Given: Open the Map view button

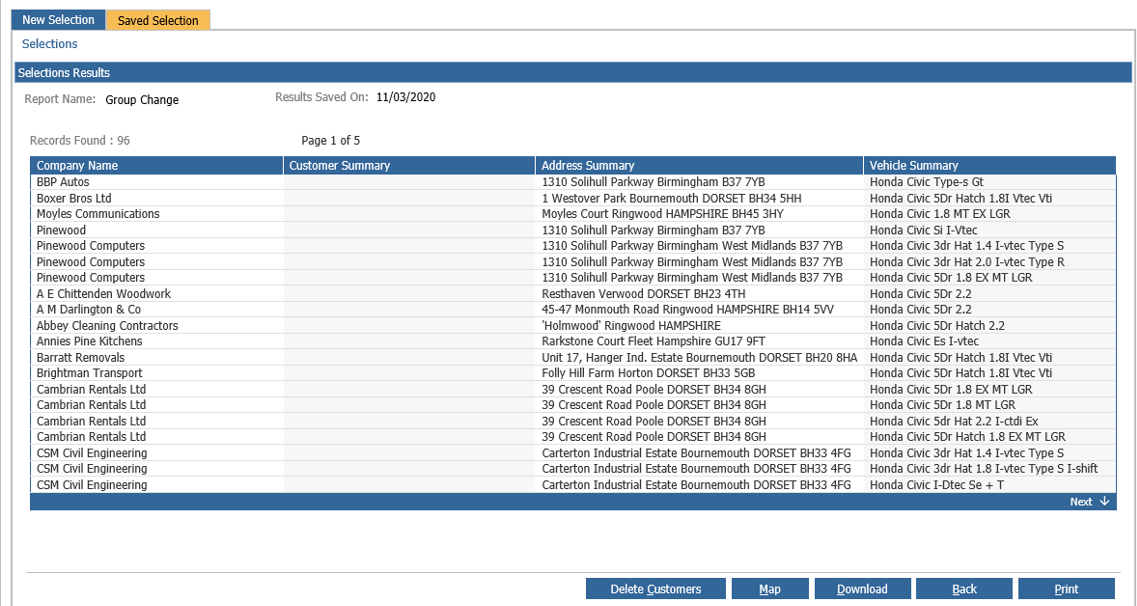Looking at the screenshot, I should (769, 589).
